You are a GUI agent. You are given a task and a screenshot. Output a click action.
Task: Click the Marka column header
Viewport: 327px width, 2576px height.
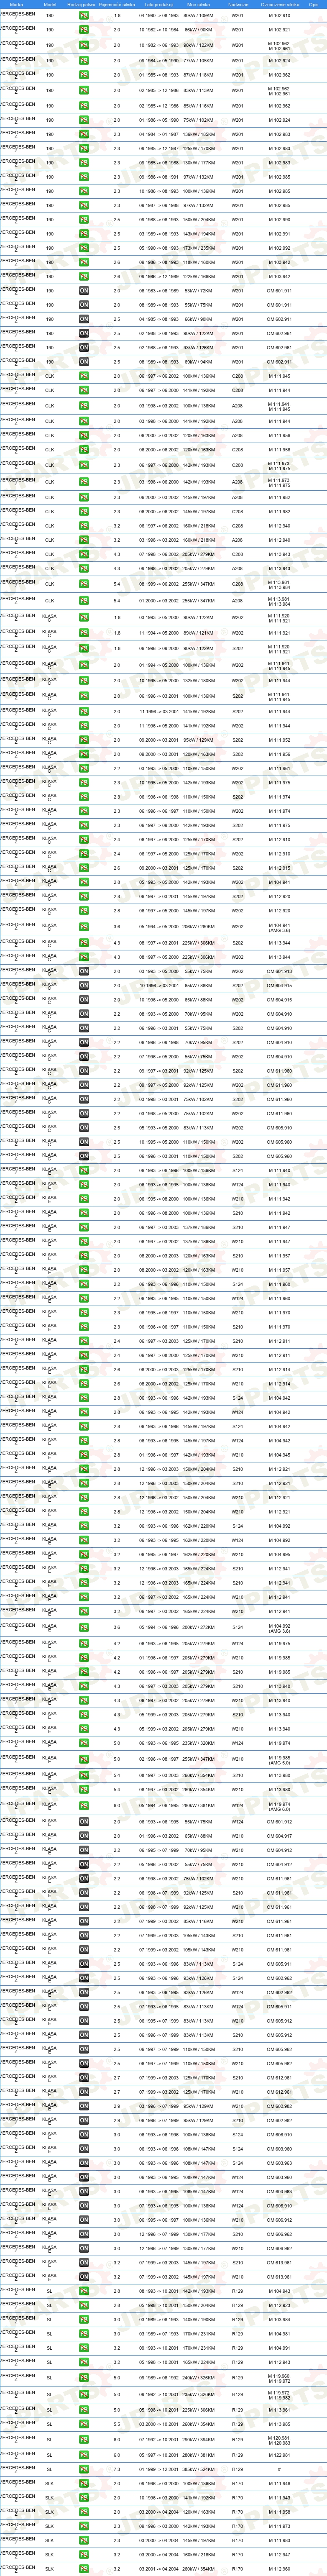pyautogui.click(x=16, y=4)
